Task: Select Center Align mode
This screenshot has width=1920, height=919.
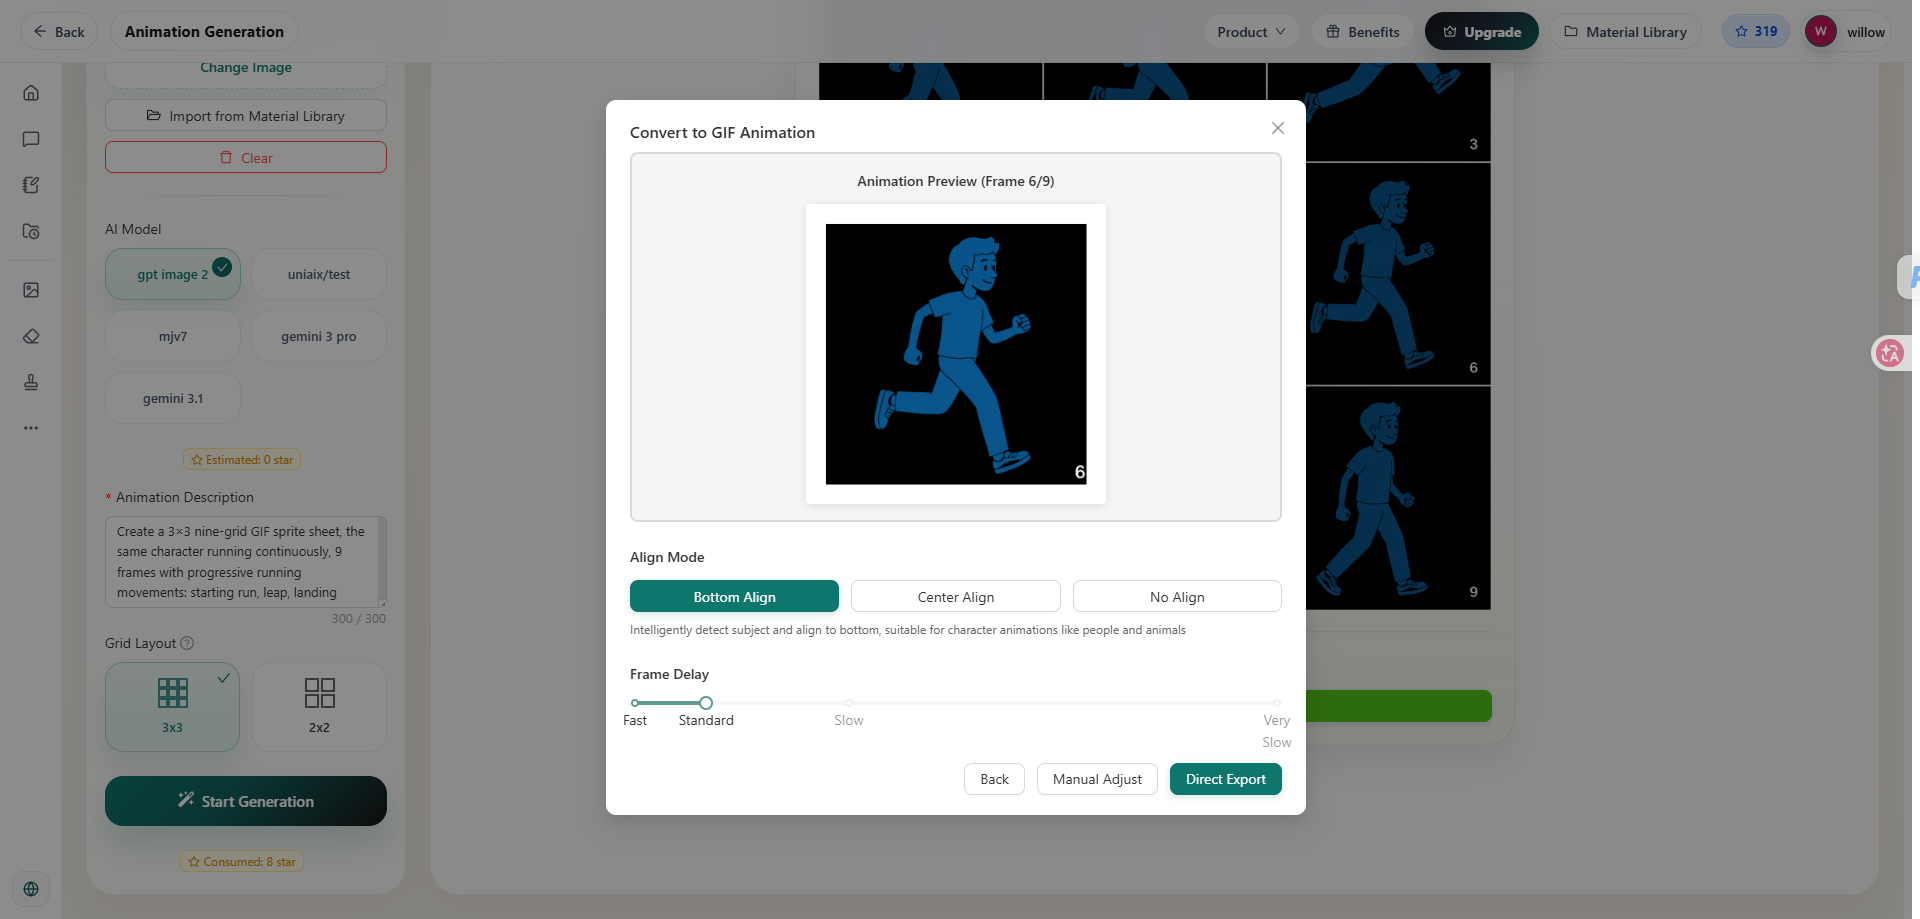Action: (x=956, y=596)
